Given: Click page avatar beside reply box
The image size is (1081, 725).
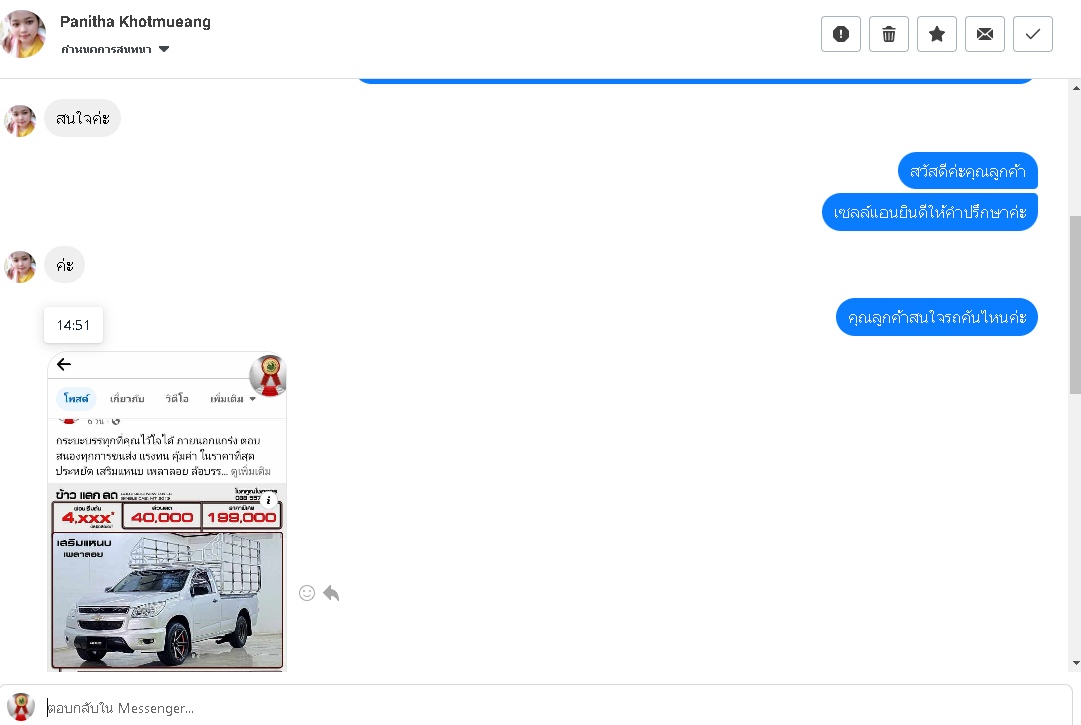Looking at the screenshot, I should tap(21, 707).
